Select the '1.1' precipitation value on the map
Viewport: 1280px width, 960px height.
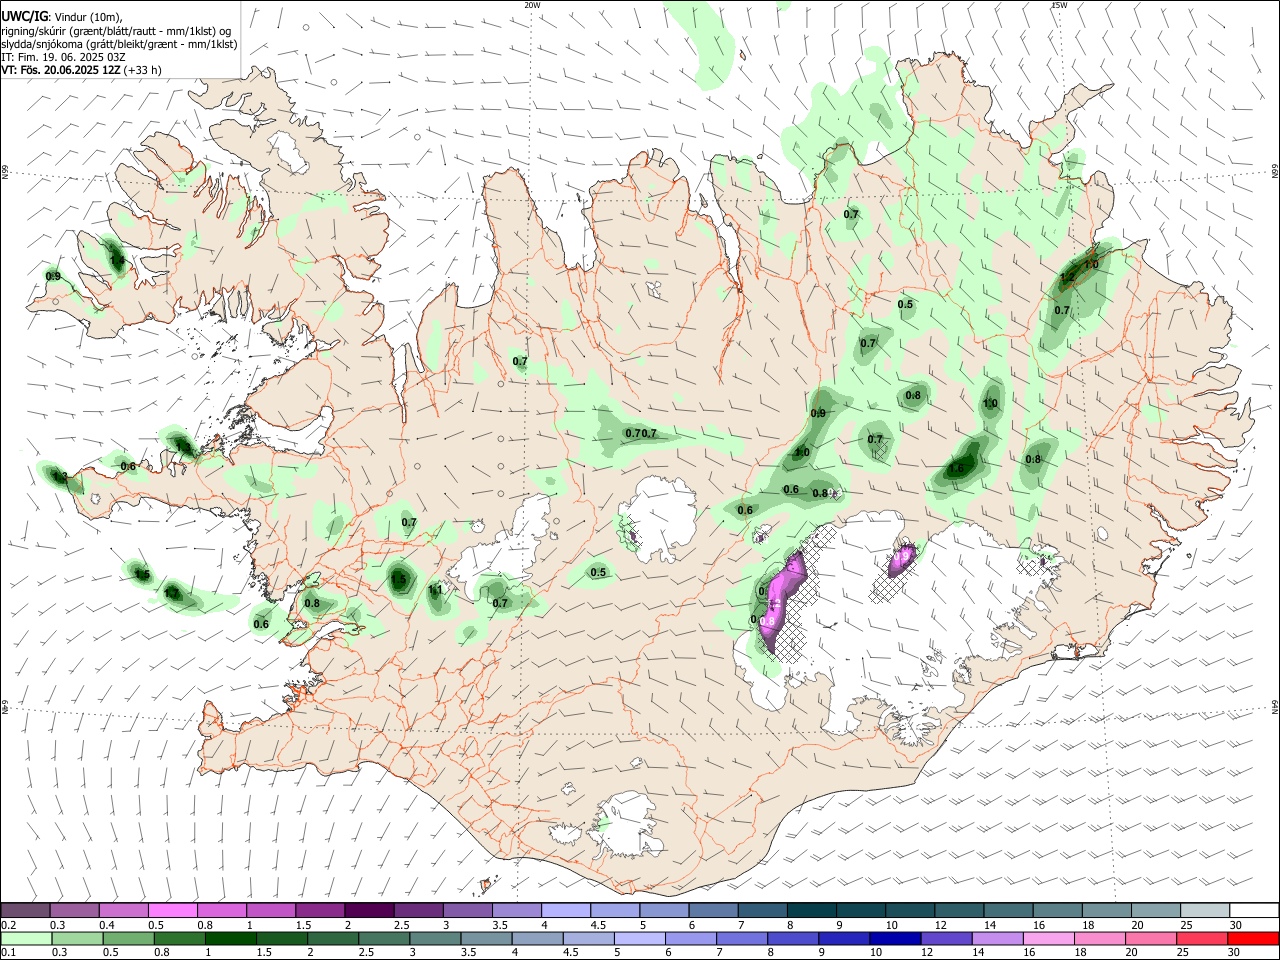435,590
